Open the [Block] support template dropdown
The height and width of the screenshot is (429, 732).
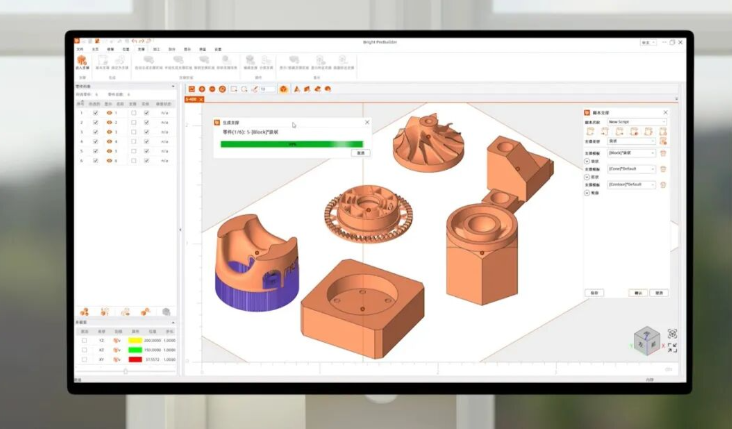632,153
